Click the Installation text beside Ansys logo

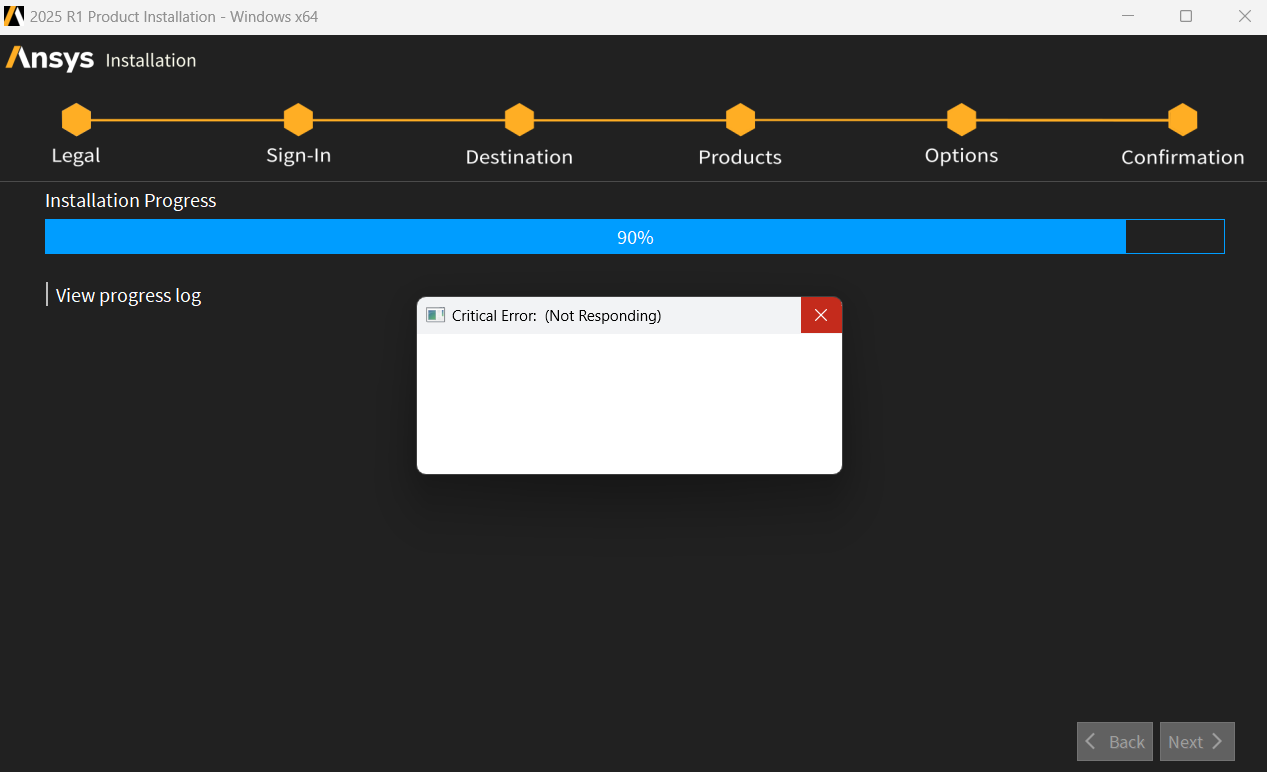click(151, 61)
